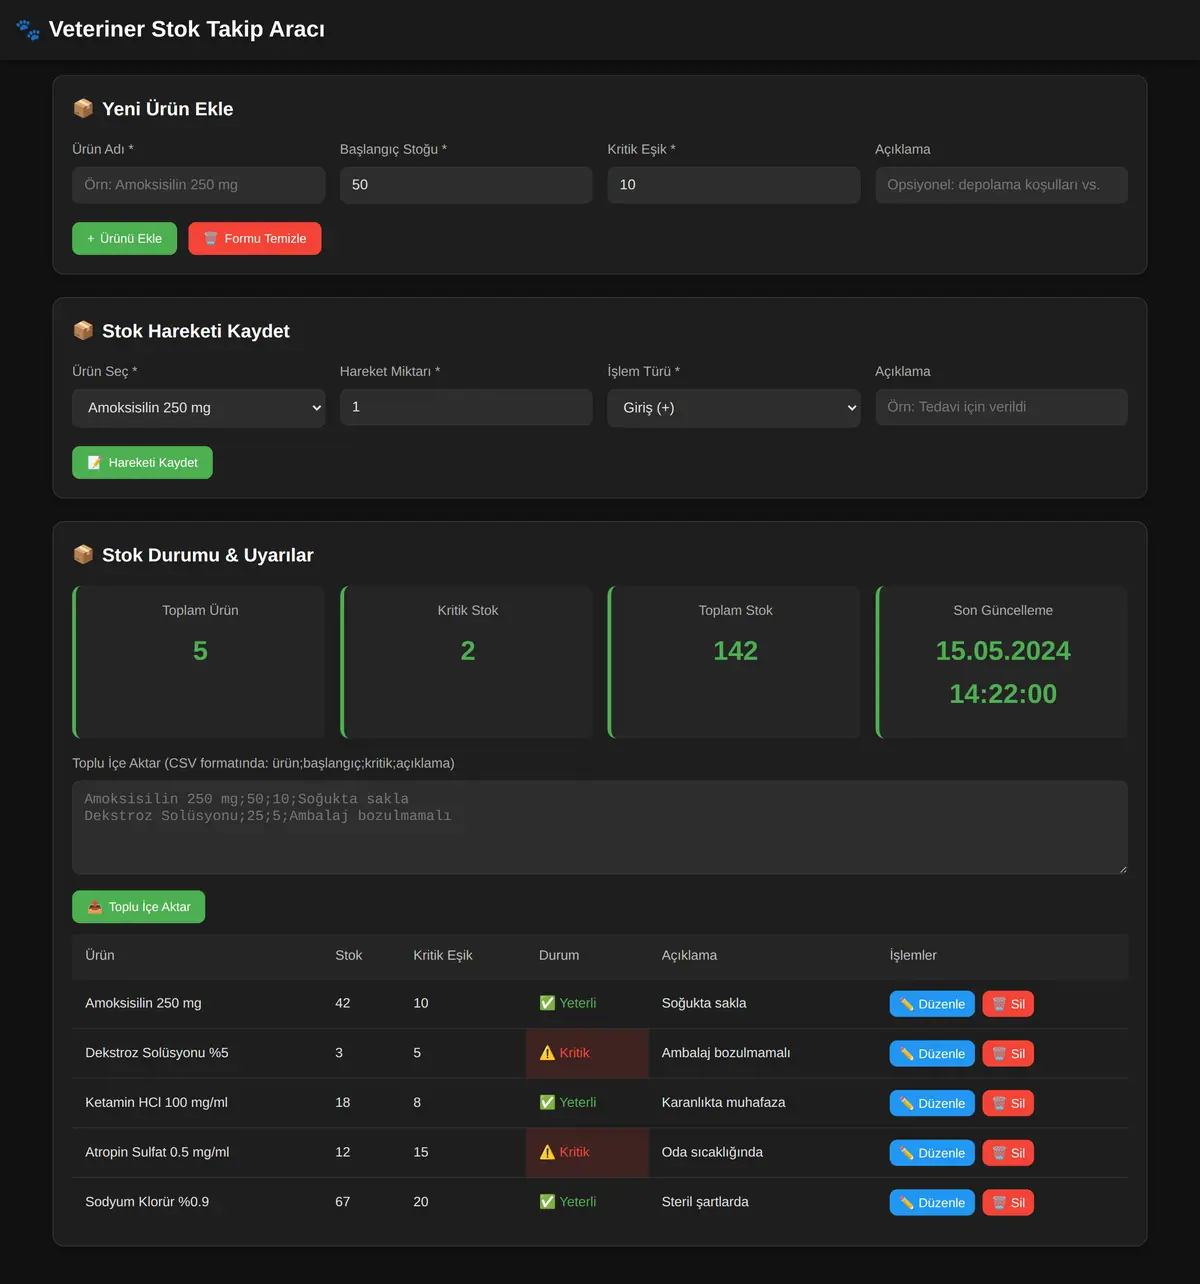
Task: Delete the Sodyum Klorür %0.9 row
Action: tap(1008, 1203)
